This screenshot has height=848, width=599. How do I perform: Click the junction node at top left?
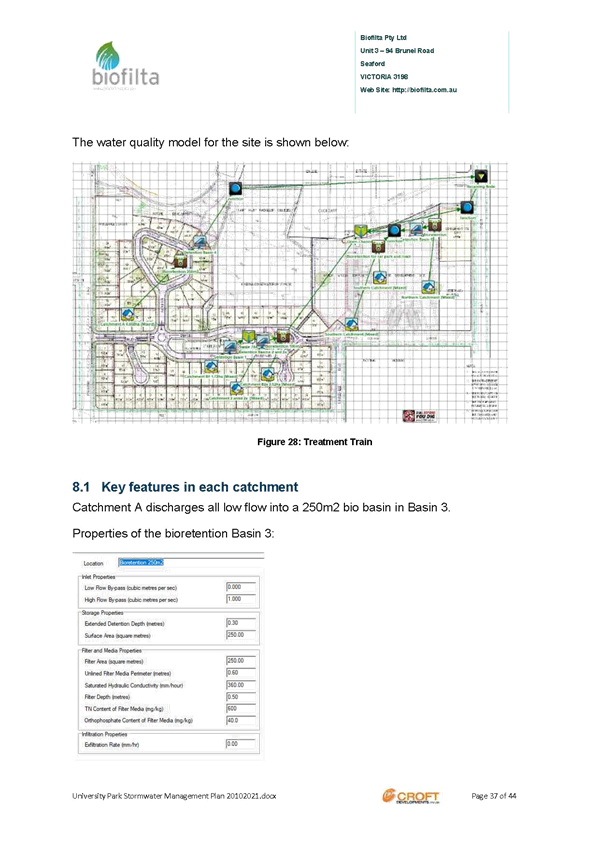236,189
